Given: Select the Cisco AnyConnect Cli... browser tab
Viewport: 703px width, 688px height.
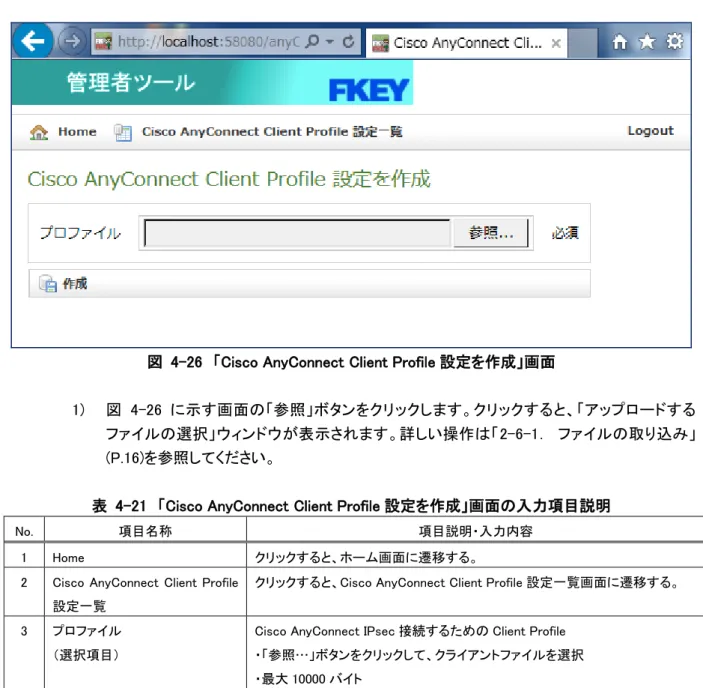Looking at the screenshot, I should (466, 43).
